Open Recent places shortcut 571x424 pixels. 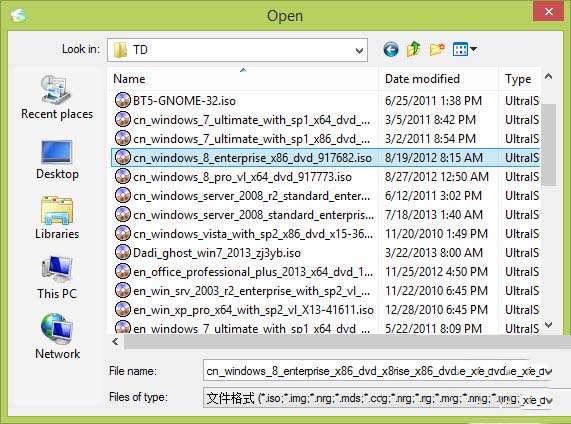(57, 97)
